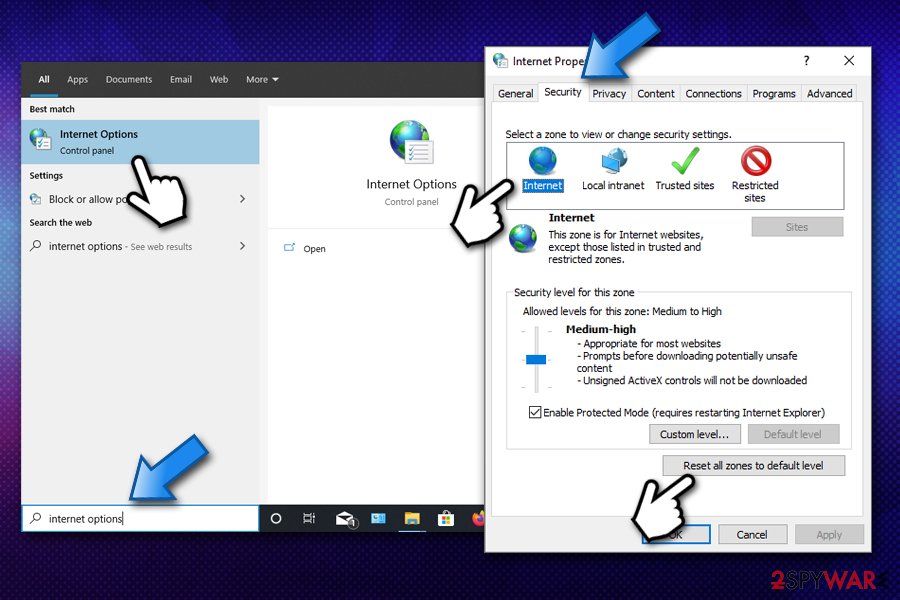Viewport: 900px width, 600px height.
Task: Click the Default level button
Action: click(x=793, y=434)
